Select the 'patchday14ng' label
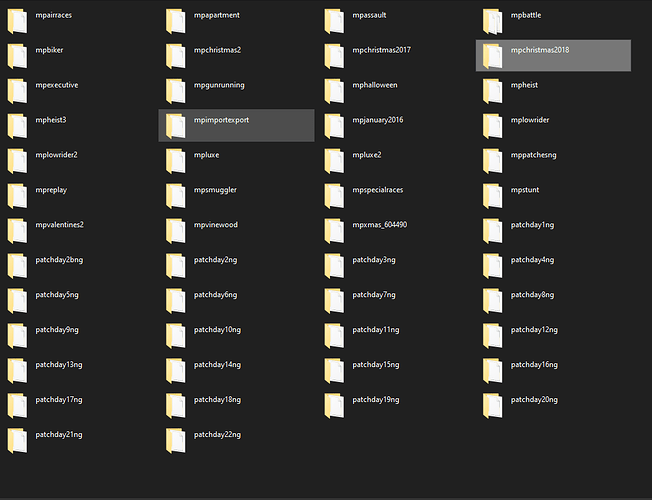652x500 pixels. (x=217, y=365)
